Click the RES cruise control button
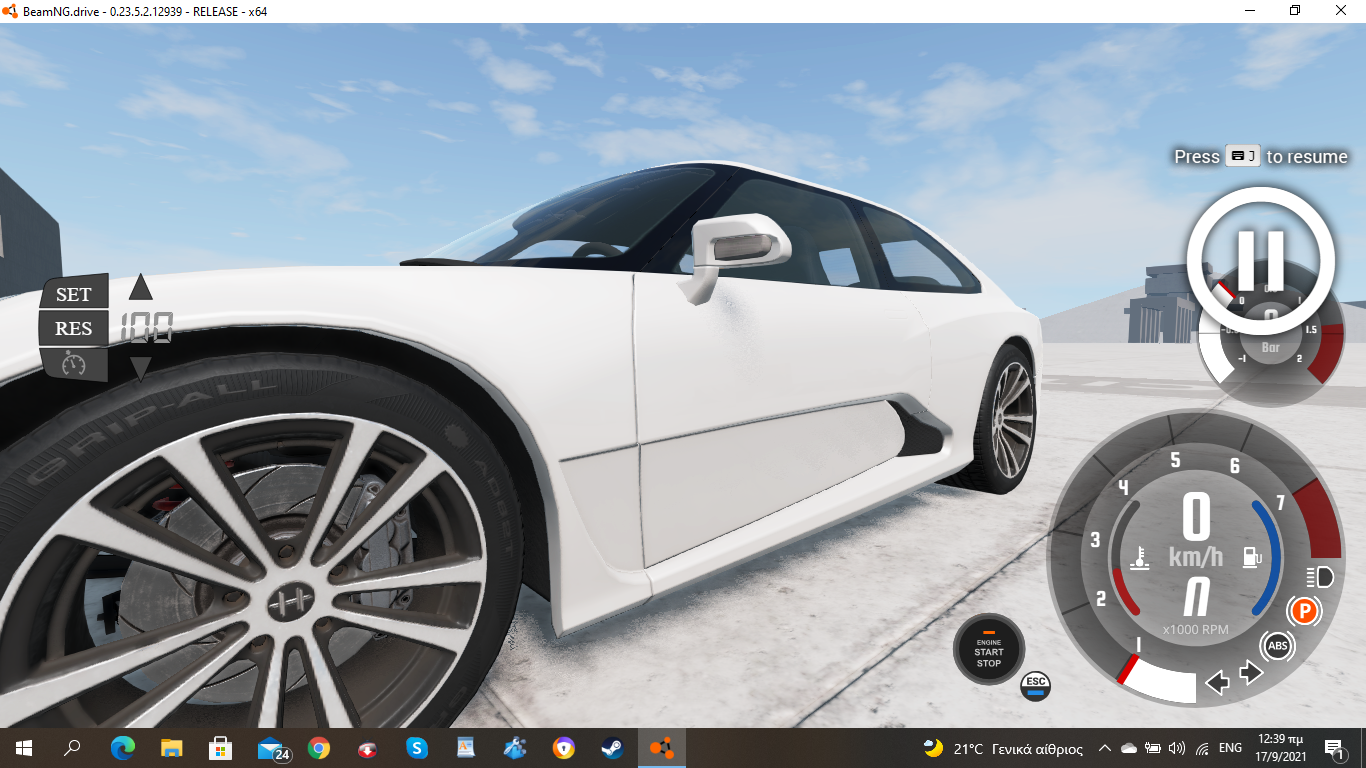Image resolution: width=1366 pixels, height=768 pixels. (x=74, y=328)
